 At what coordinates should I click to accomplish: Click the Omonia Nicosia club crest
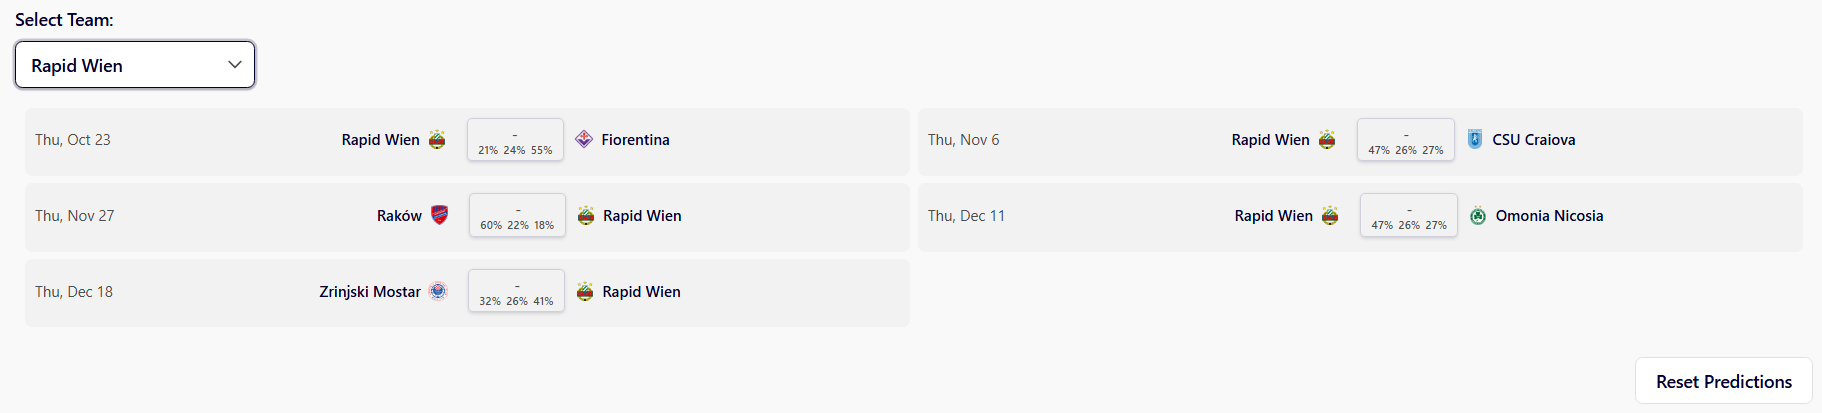1478,215
